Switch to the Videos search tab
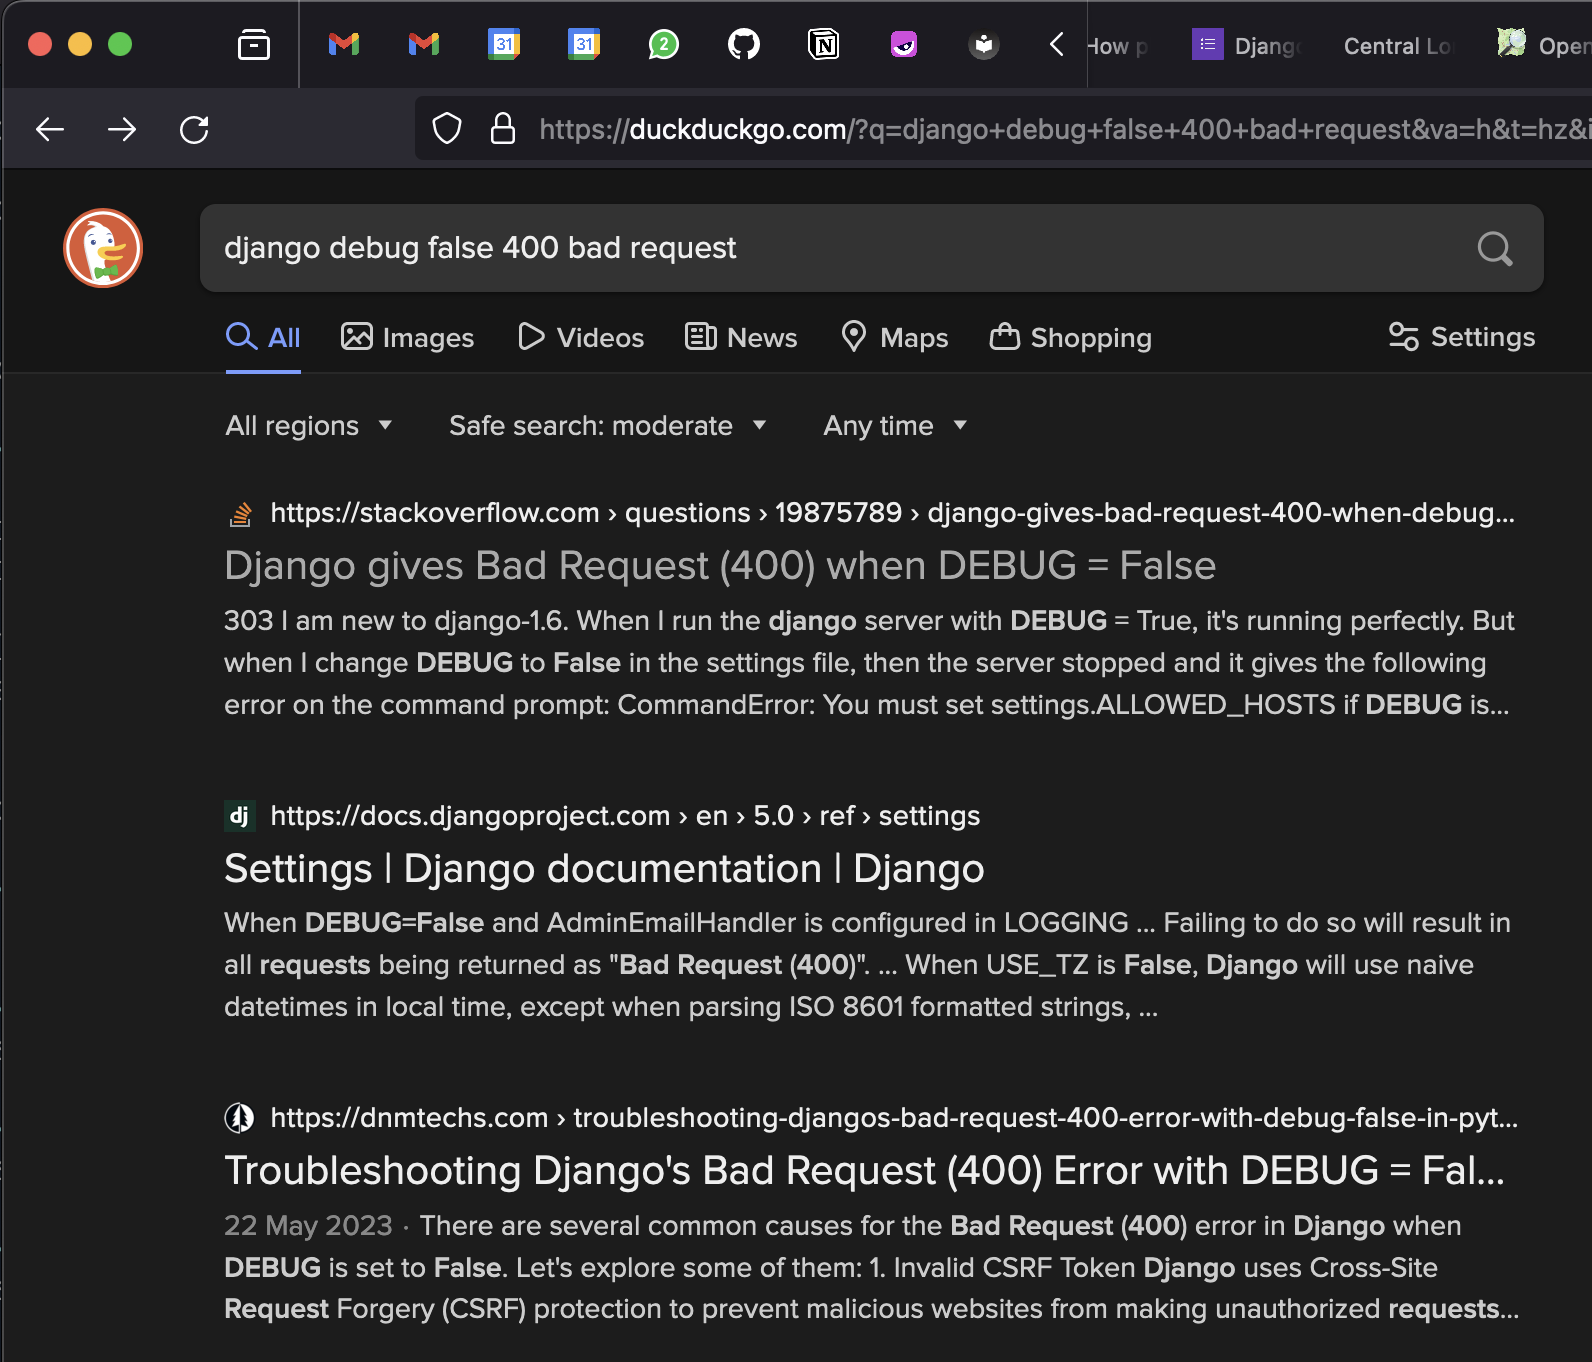 click(x=581, y=338)
